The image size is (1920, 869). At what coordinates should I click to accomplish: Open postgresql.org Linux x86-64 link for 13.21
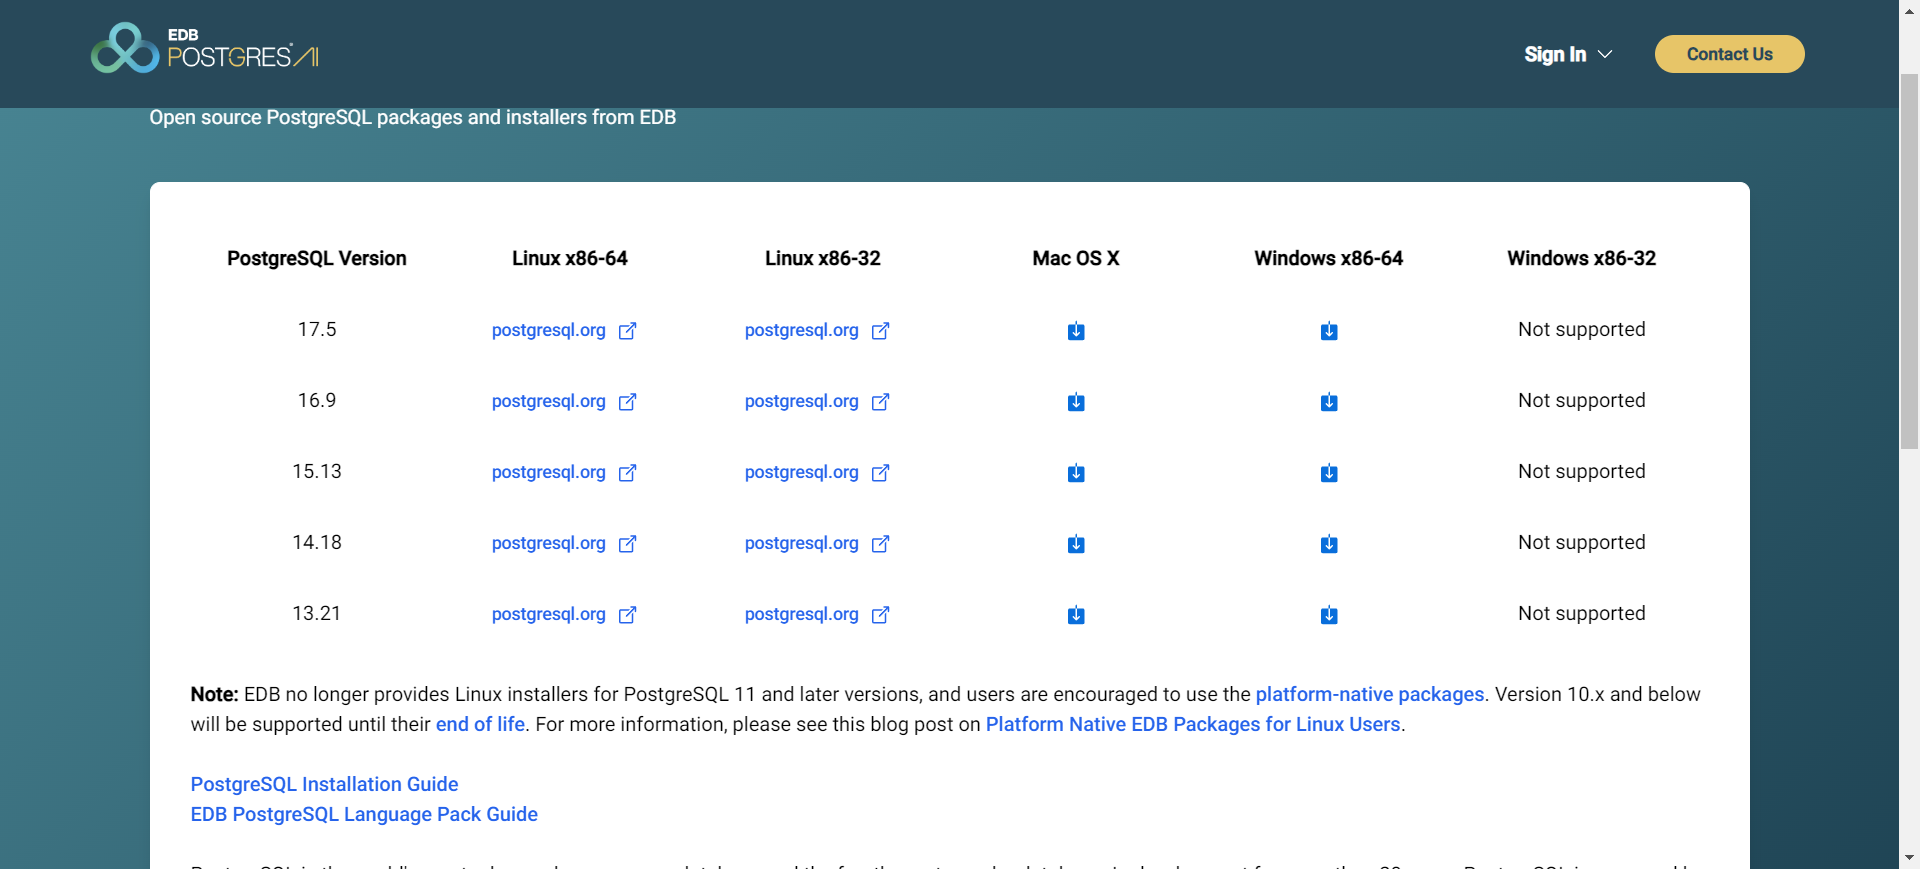(564, 614)
